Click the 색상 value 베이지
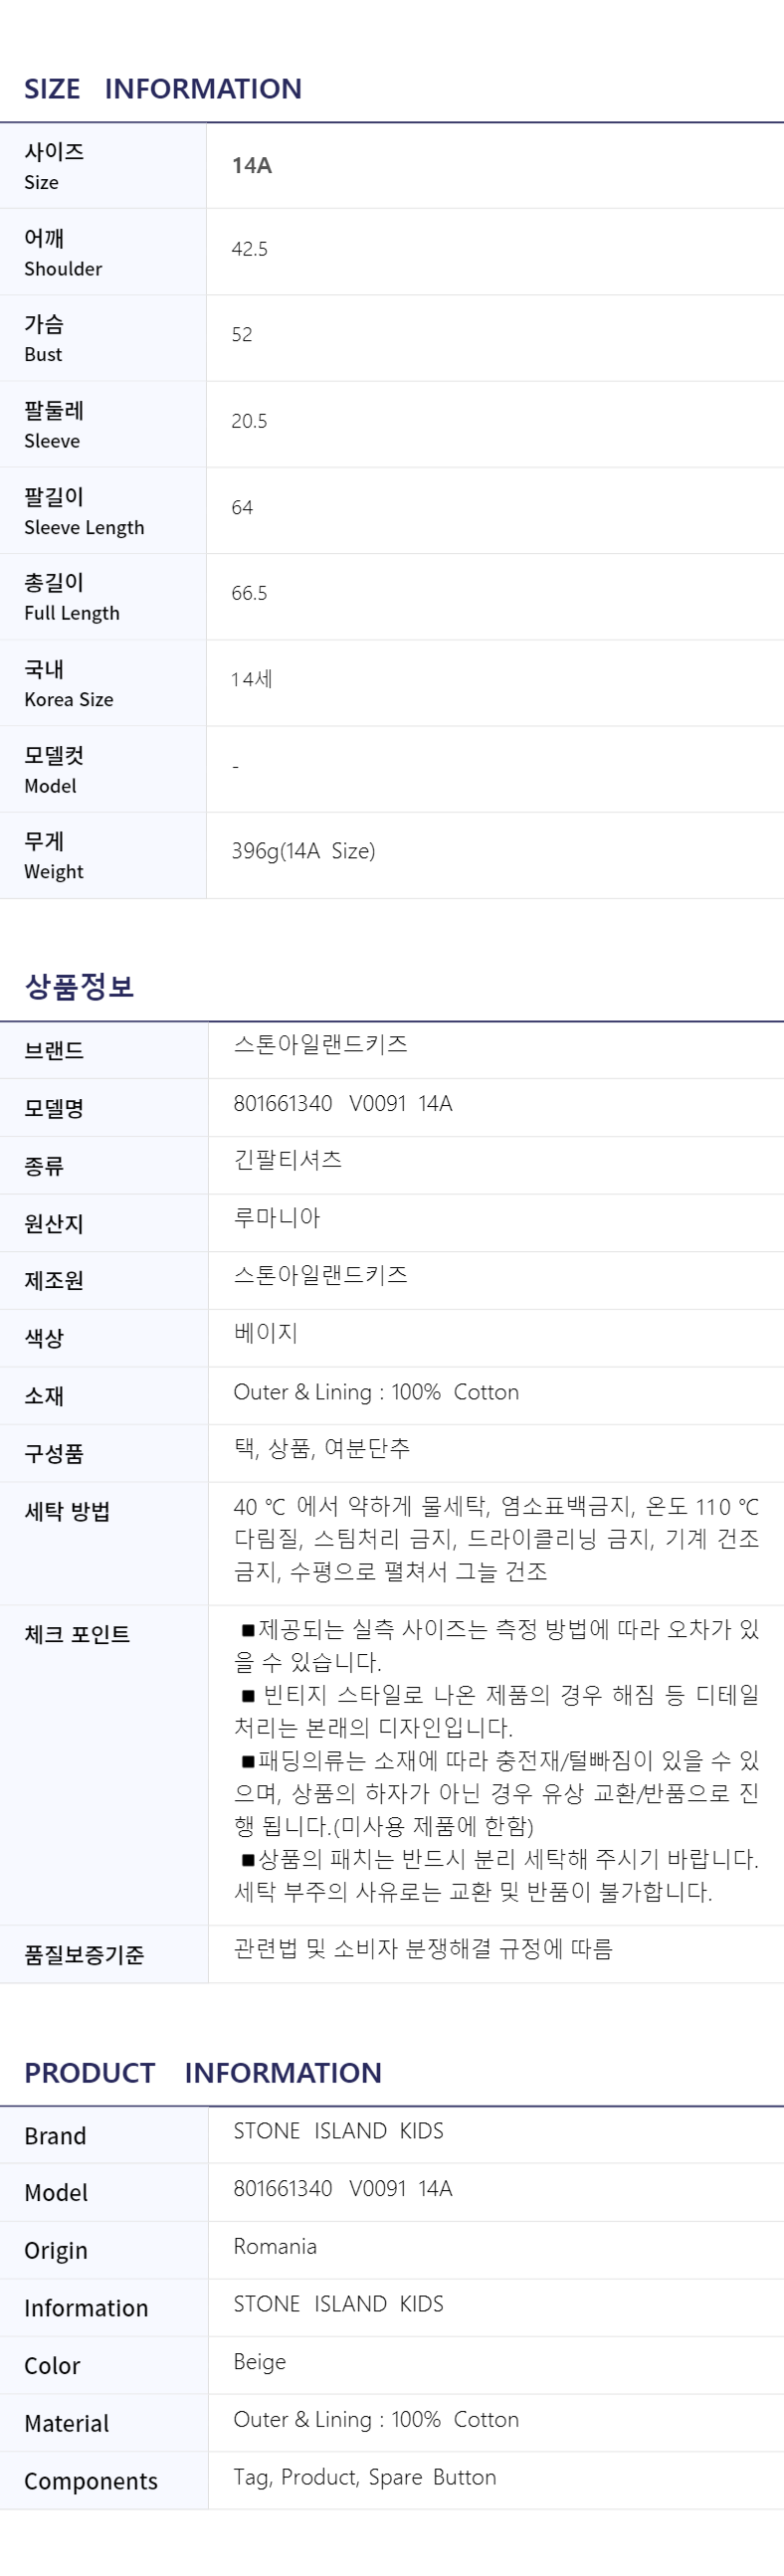The height and width of the screenshot is (2576, 784). 266,1332
